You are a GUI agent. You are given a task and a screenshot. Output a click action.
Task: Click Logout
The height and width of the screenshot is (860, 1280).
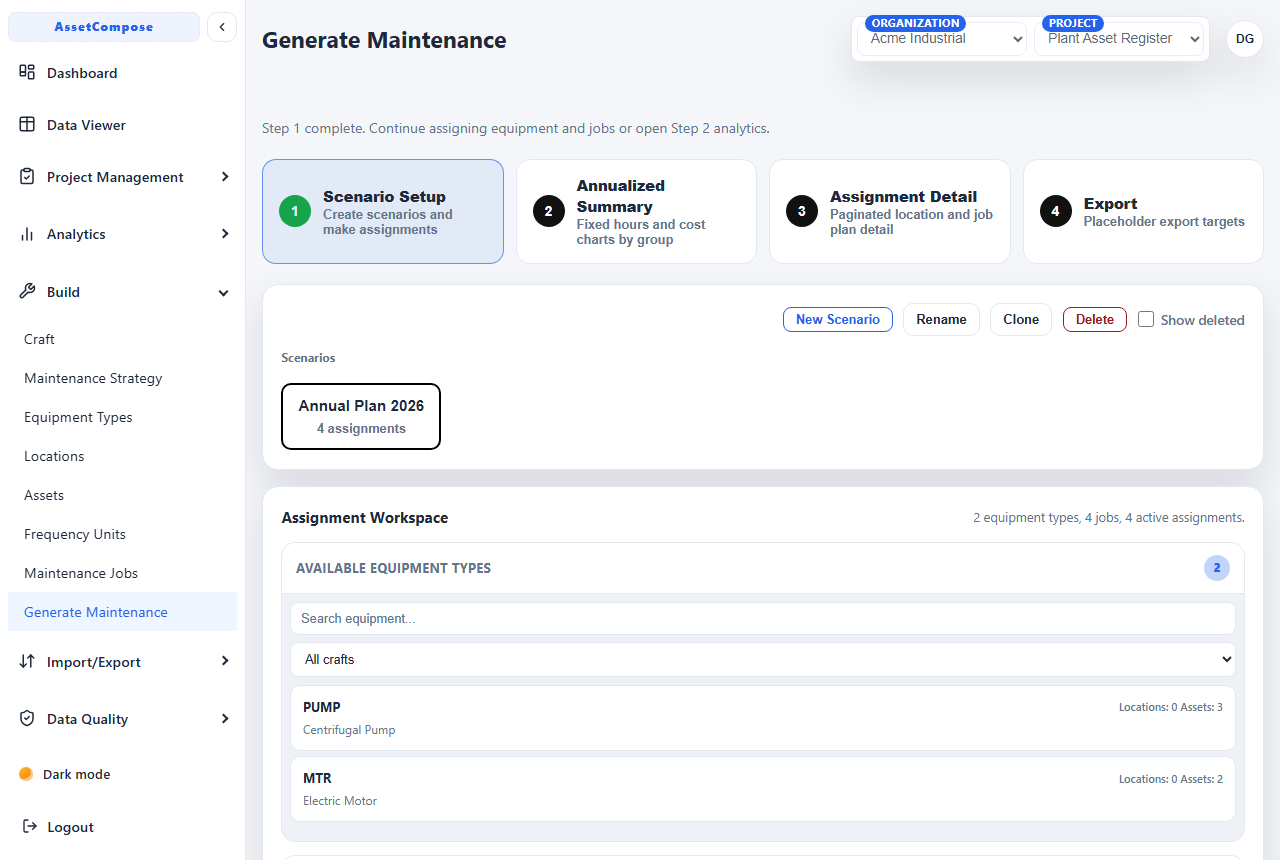(x=70, y=827)
